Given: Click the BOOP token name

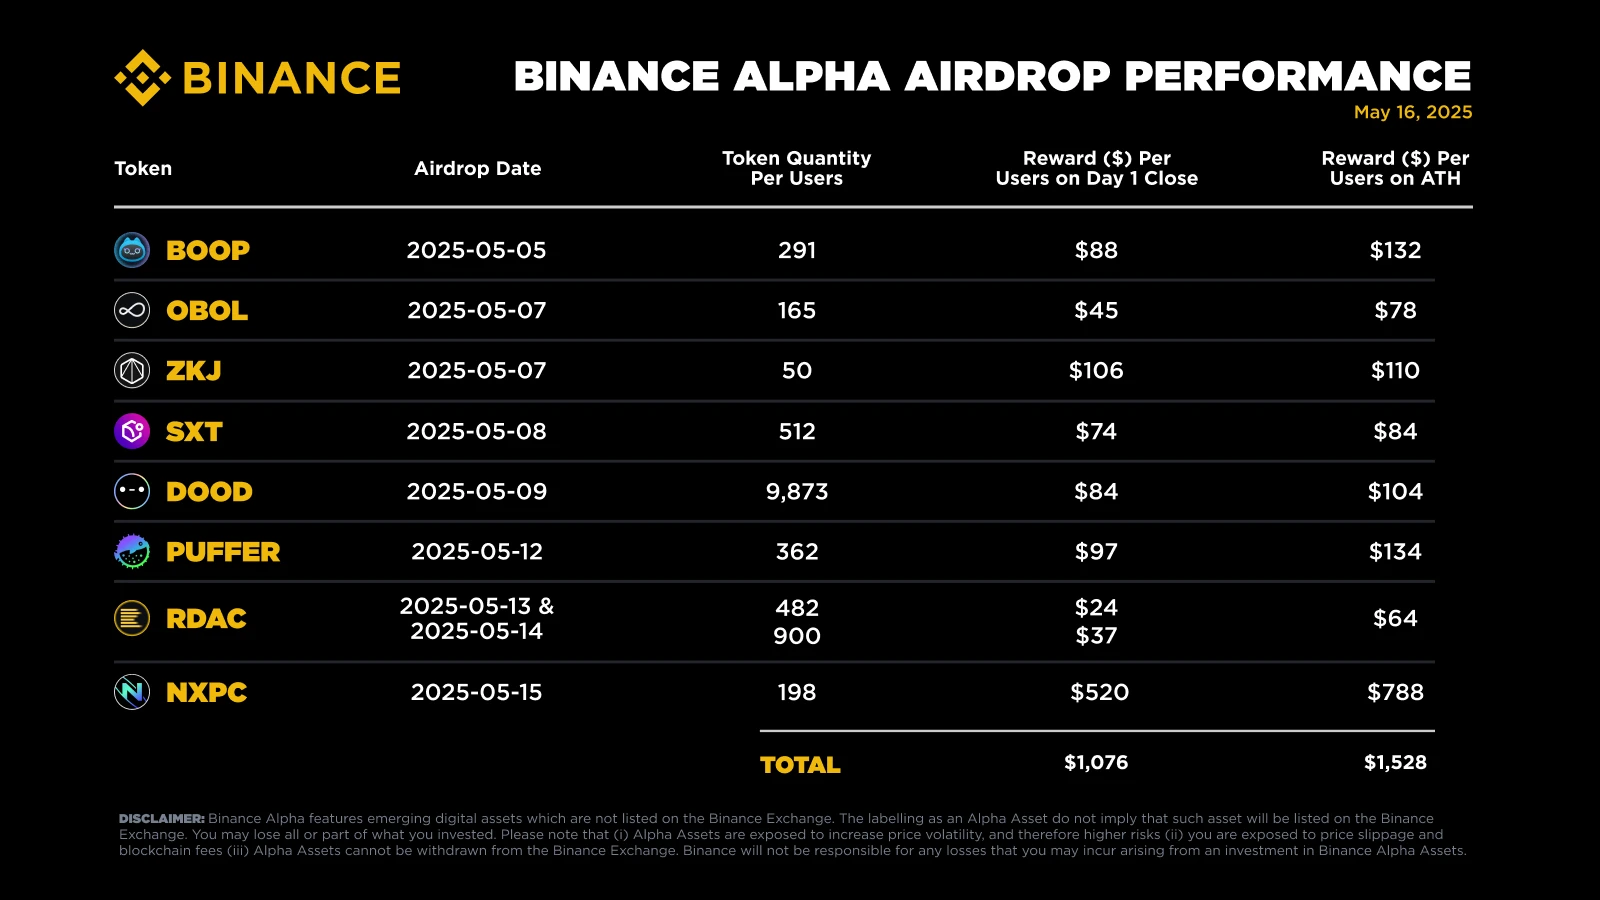Looking at the screenshot, I should tap(208, 250).
